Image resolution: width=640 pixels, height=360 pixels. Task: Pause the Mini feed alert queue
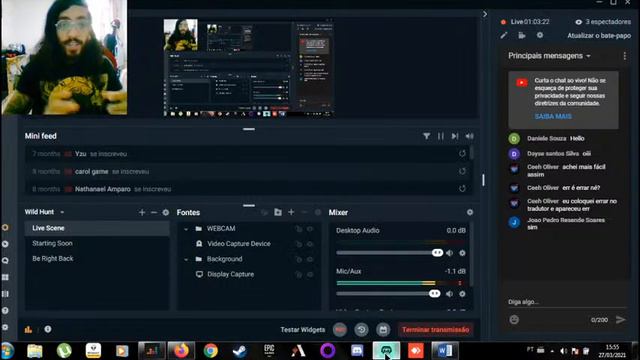pos(441,136)
